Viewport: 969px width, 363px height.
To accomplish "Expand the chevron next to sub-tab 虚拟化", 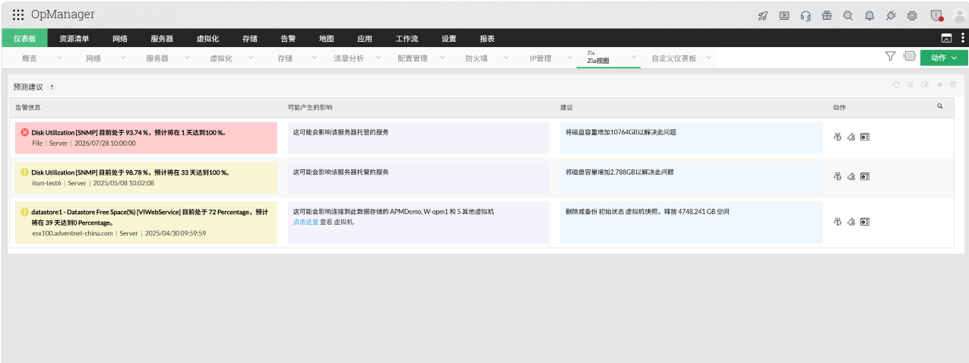I will 250,58.
